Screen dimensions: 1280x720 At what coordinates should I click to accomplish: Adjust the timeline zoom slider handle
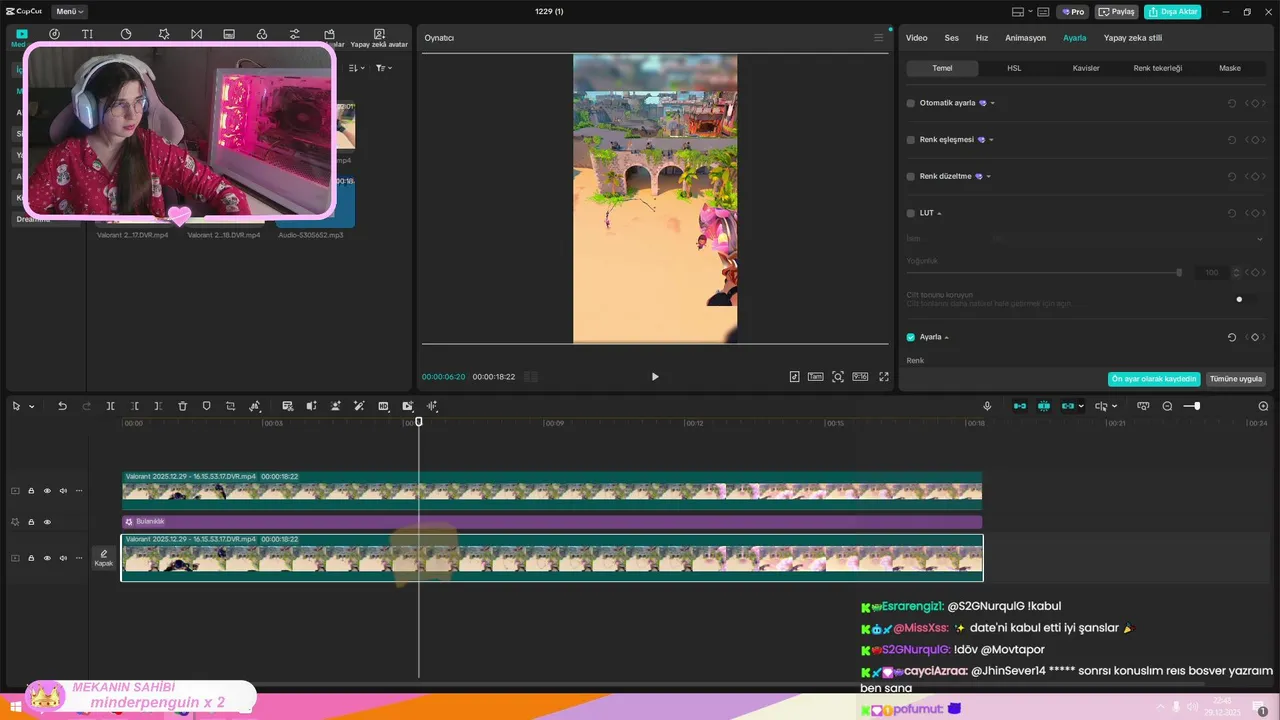coord(1197,406)
